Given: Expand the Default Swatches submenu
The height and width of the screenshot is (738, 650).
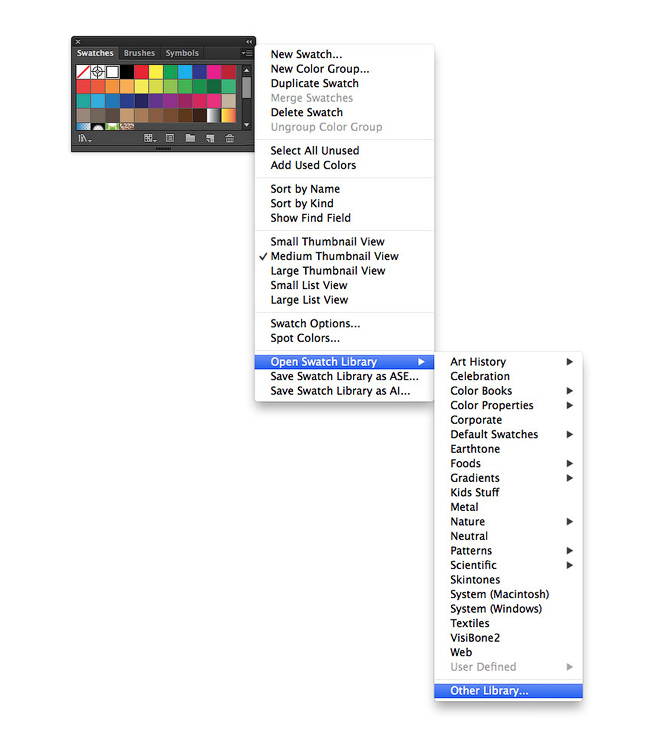Looking at the screenshot, I should 508,434.
